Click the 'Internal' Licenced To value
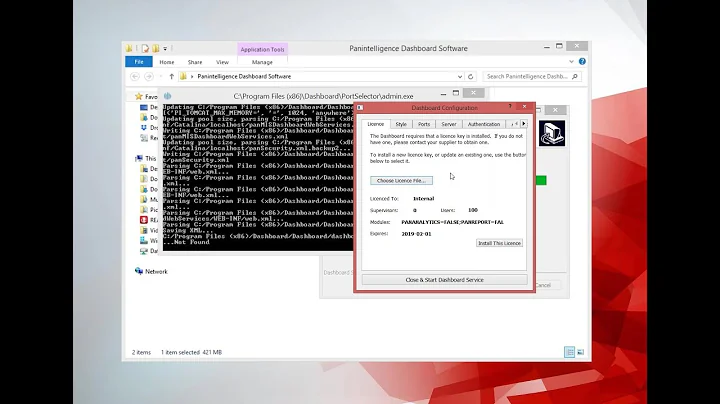The height and width of the screenshot is (404, 720). pyautogui.click(x=423, y=199)
